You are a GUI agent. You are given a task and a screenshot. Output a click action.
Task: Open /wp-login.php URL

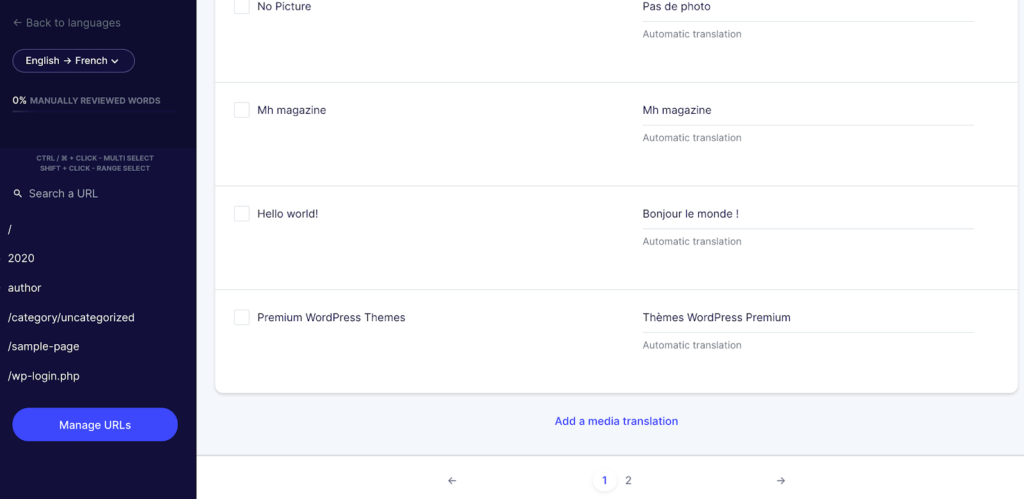coord(43,376)
